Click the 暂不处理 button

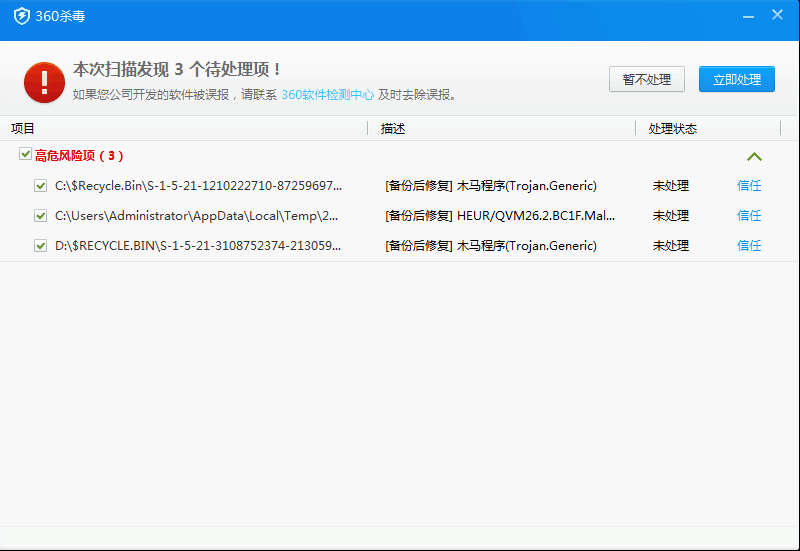(646, 79)
